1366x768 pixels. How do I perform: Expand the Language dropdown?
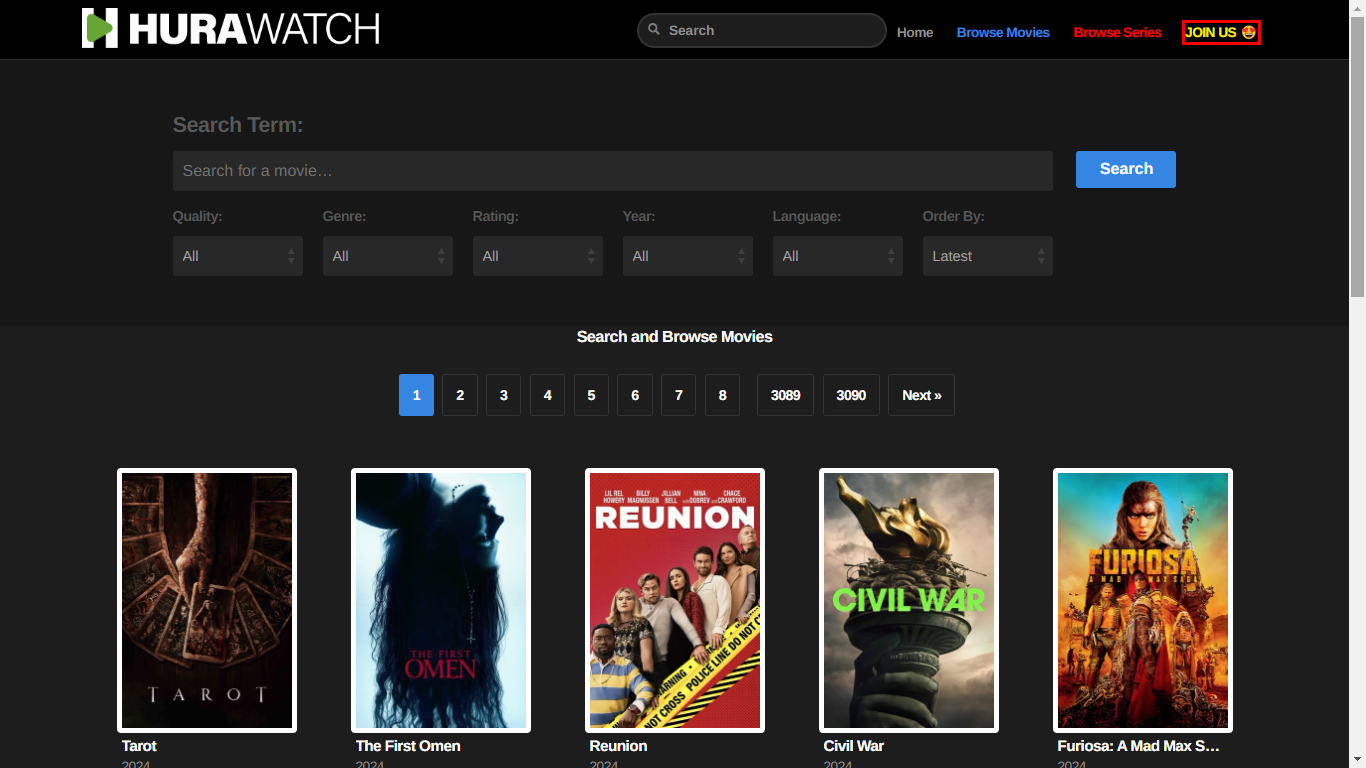coord(837,256)
